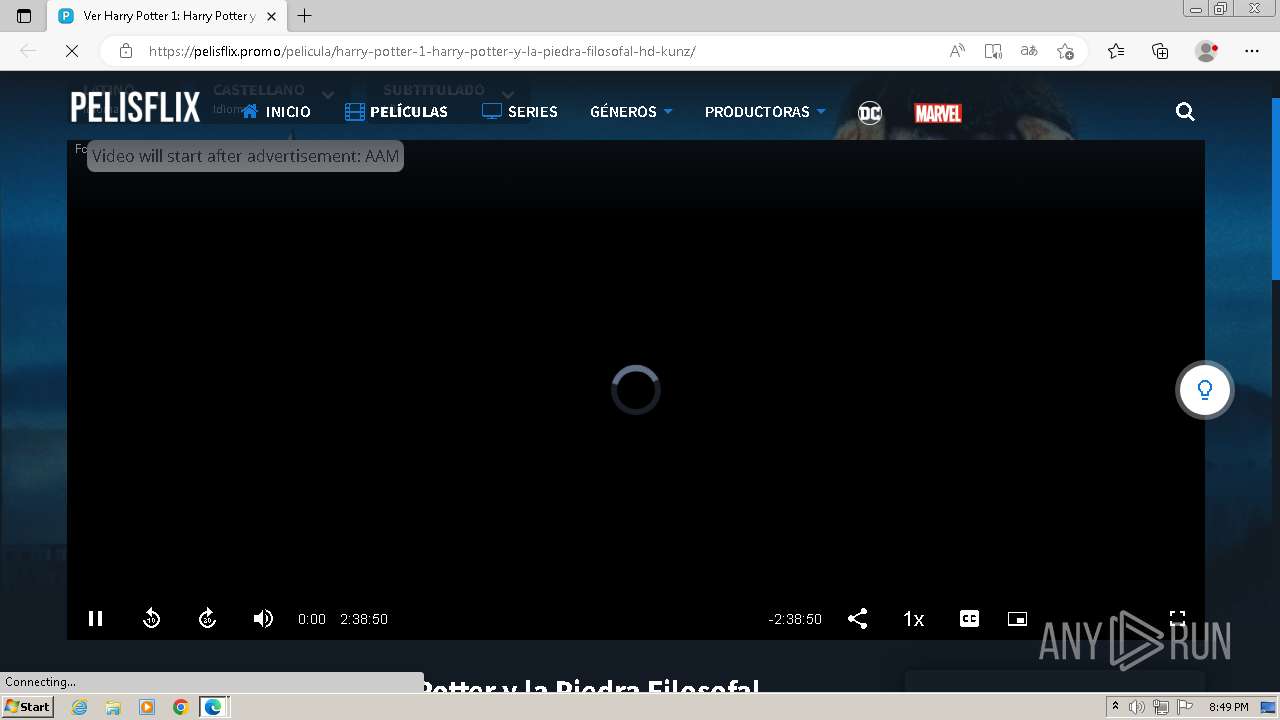View site information lock icon
Viewport: 1280px width, 720px height.
[125, 51]
